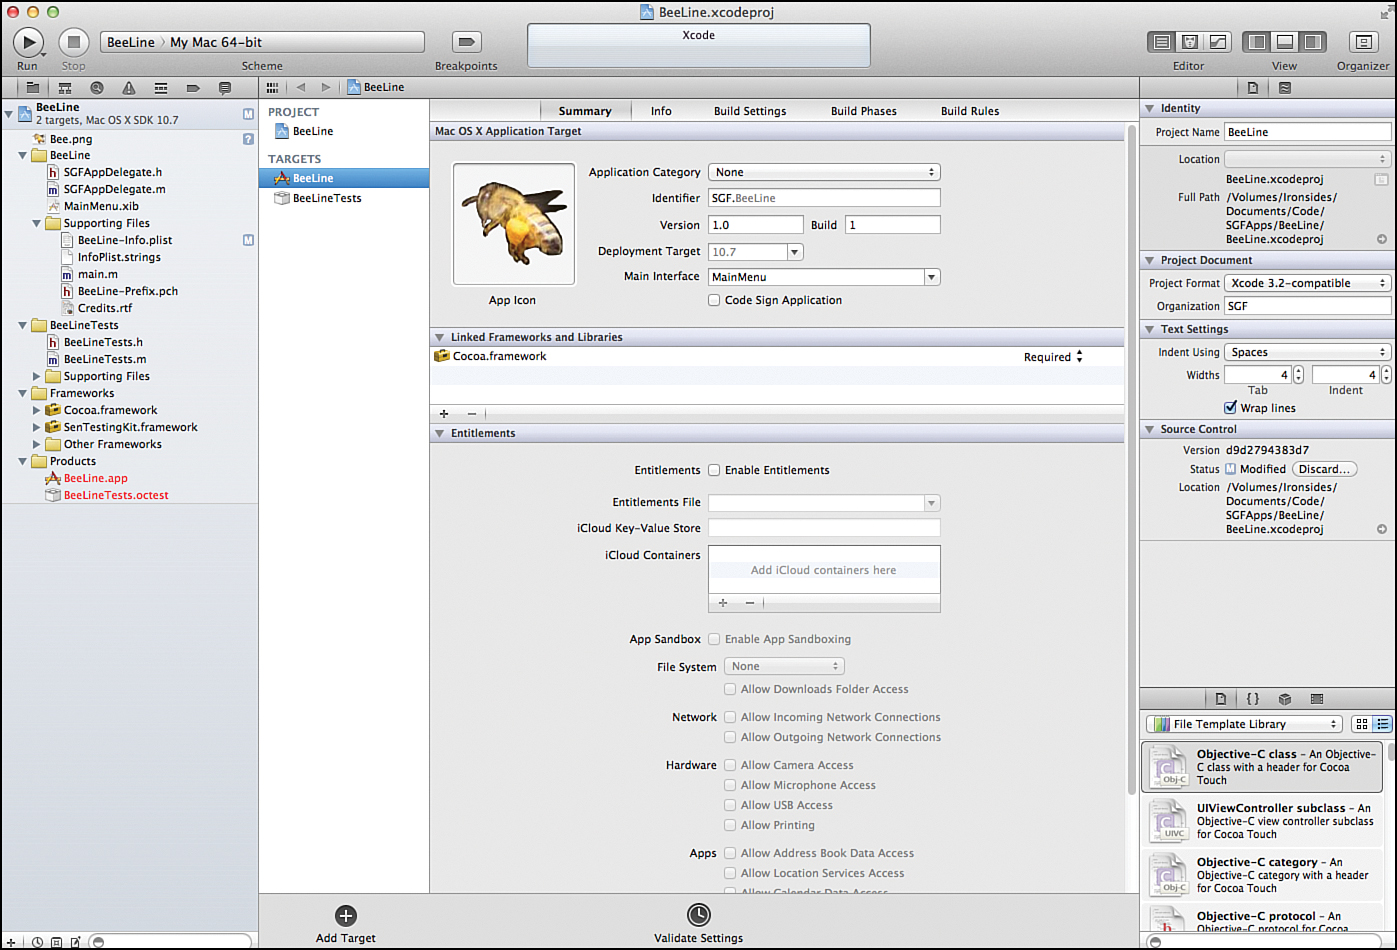Select MainMenu.xib in navigator
The image size is (1397, 950).
pyautogui.click(x=101, y=206)
